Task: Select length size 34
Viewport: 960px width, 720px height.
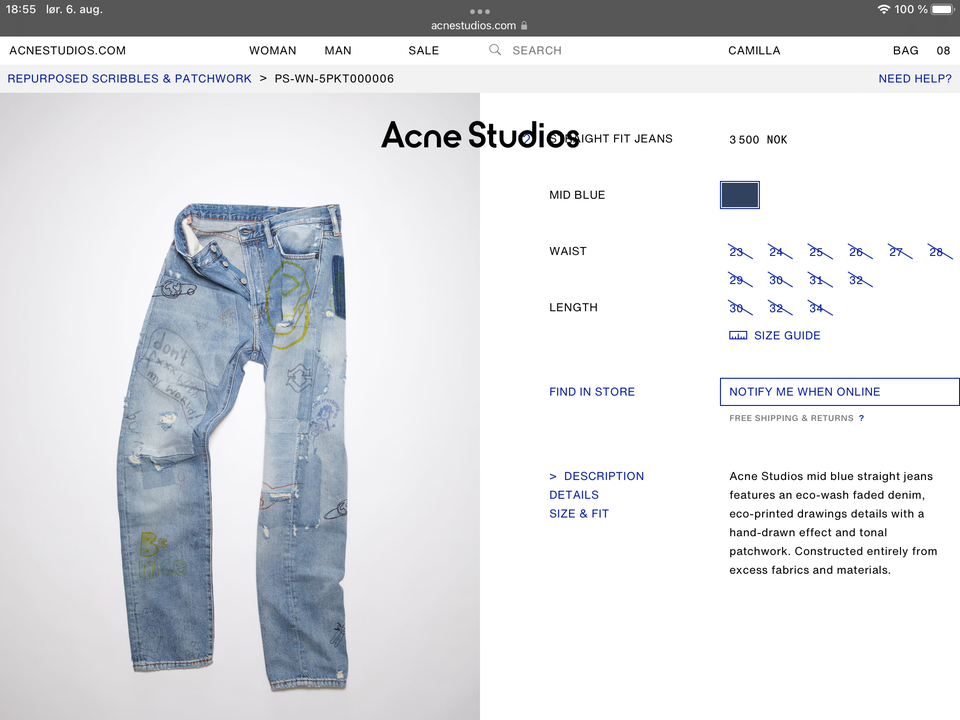Action: (x=820, y=308)
